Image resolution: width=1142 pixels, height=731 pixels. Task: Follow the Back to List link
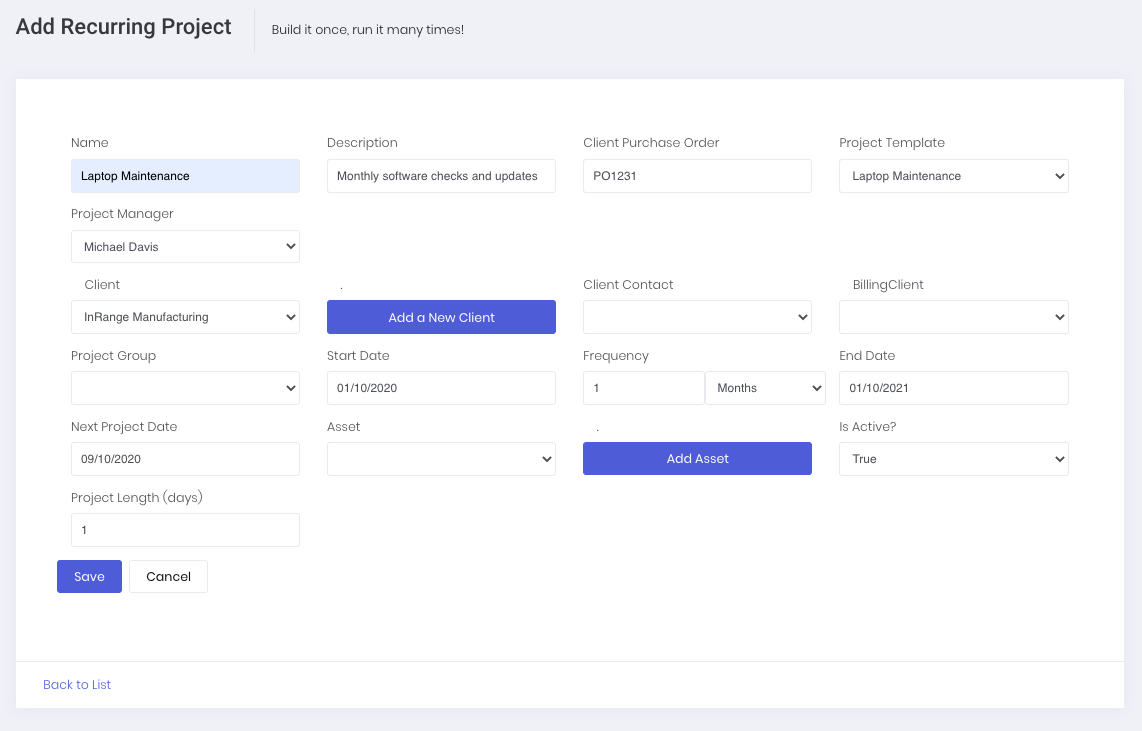(77, 684)
